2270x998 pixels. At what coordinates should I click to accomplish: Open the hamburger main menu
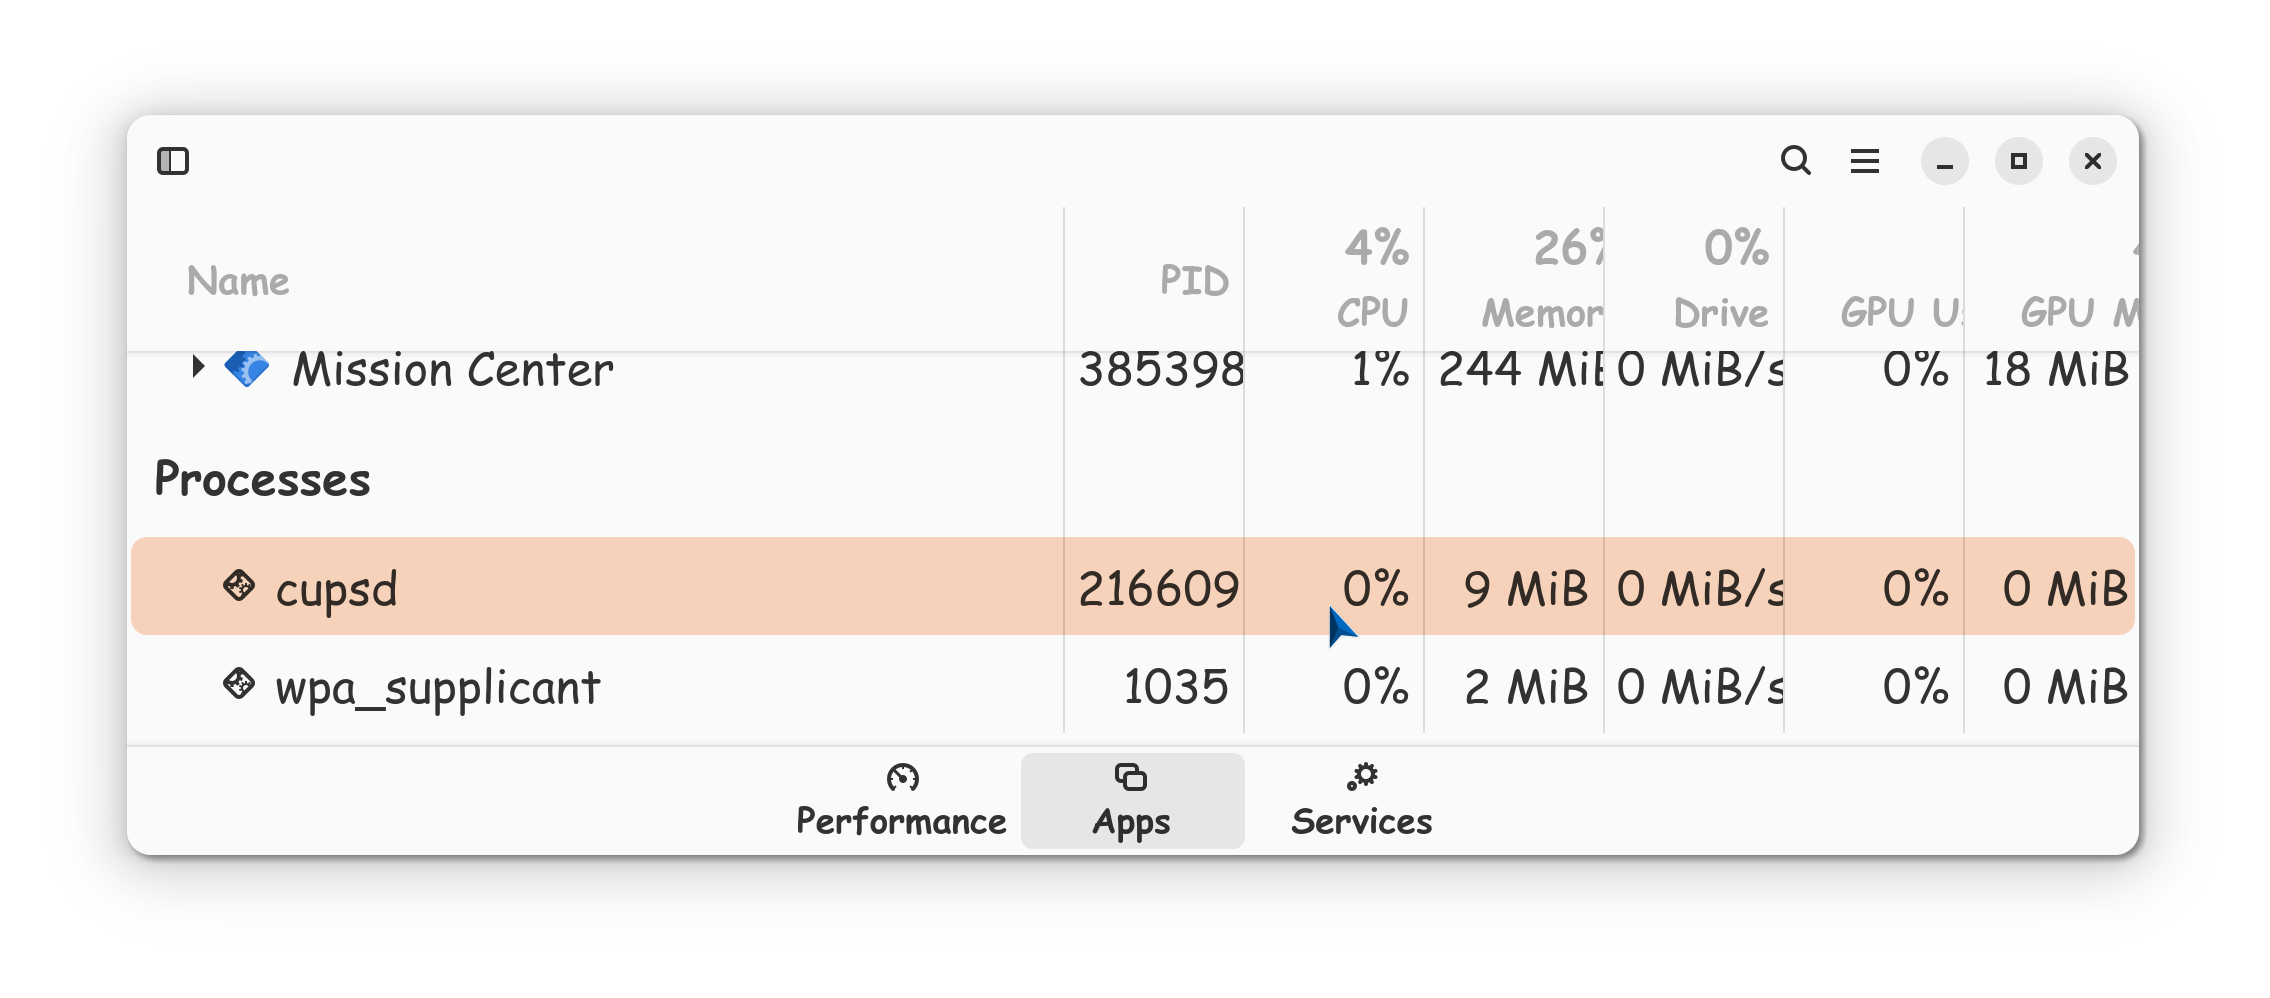(x=1865, y=161)
